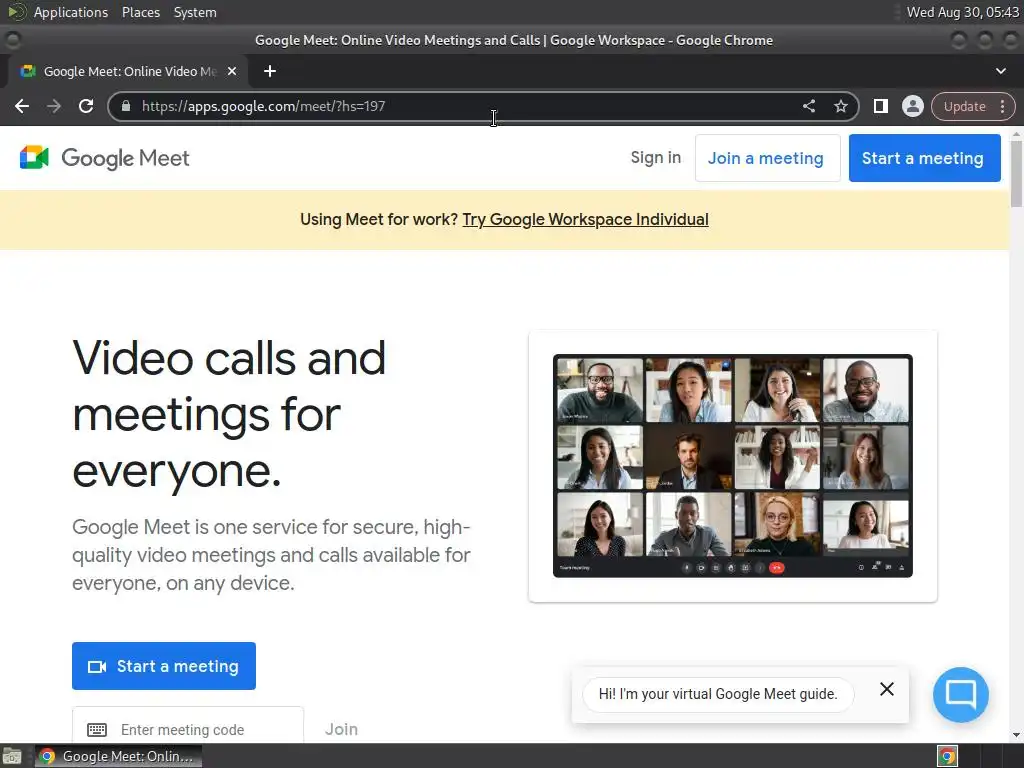This screenshot has width=1024, height=768.
Task: Open the tab search dropdown chevron
Action: pyautogui.click(x=1000, y=71)
